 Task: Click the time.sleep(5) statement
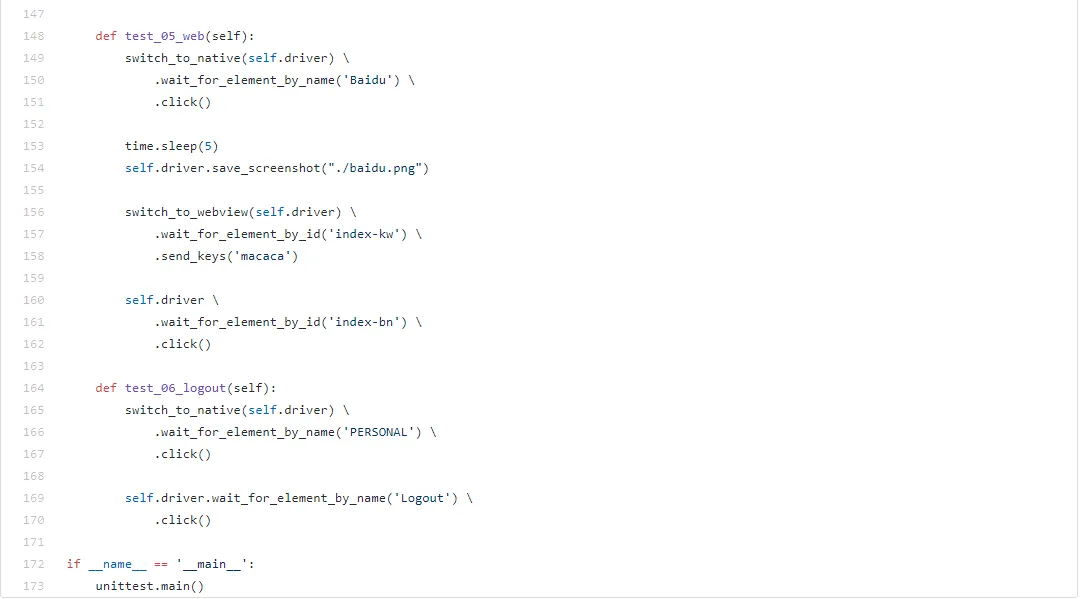[172, 147]
